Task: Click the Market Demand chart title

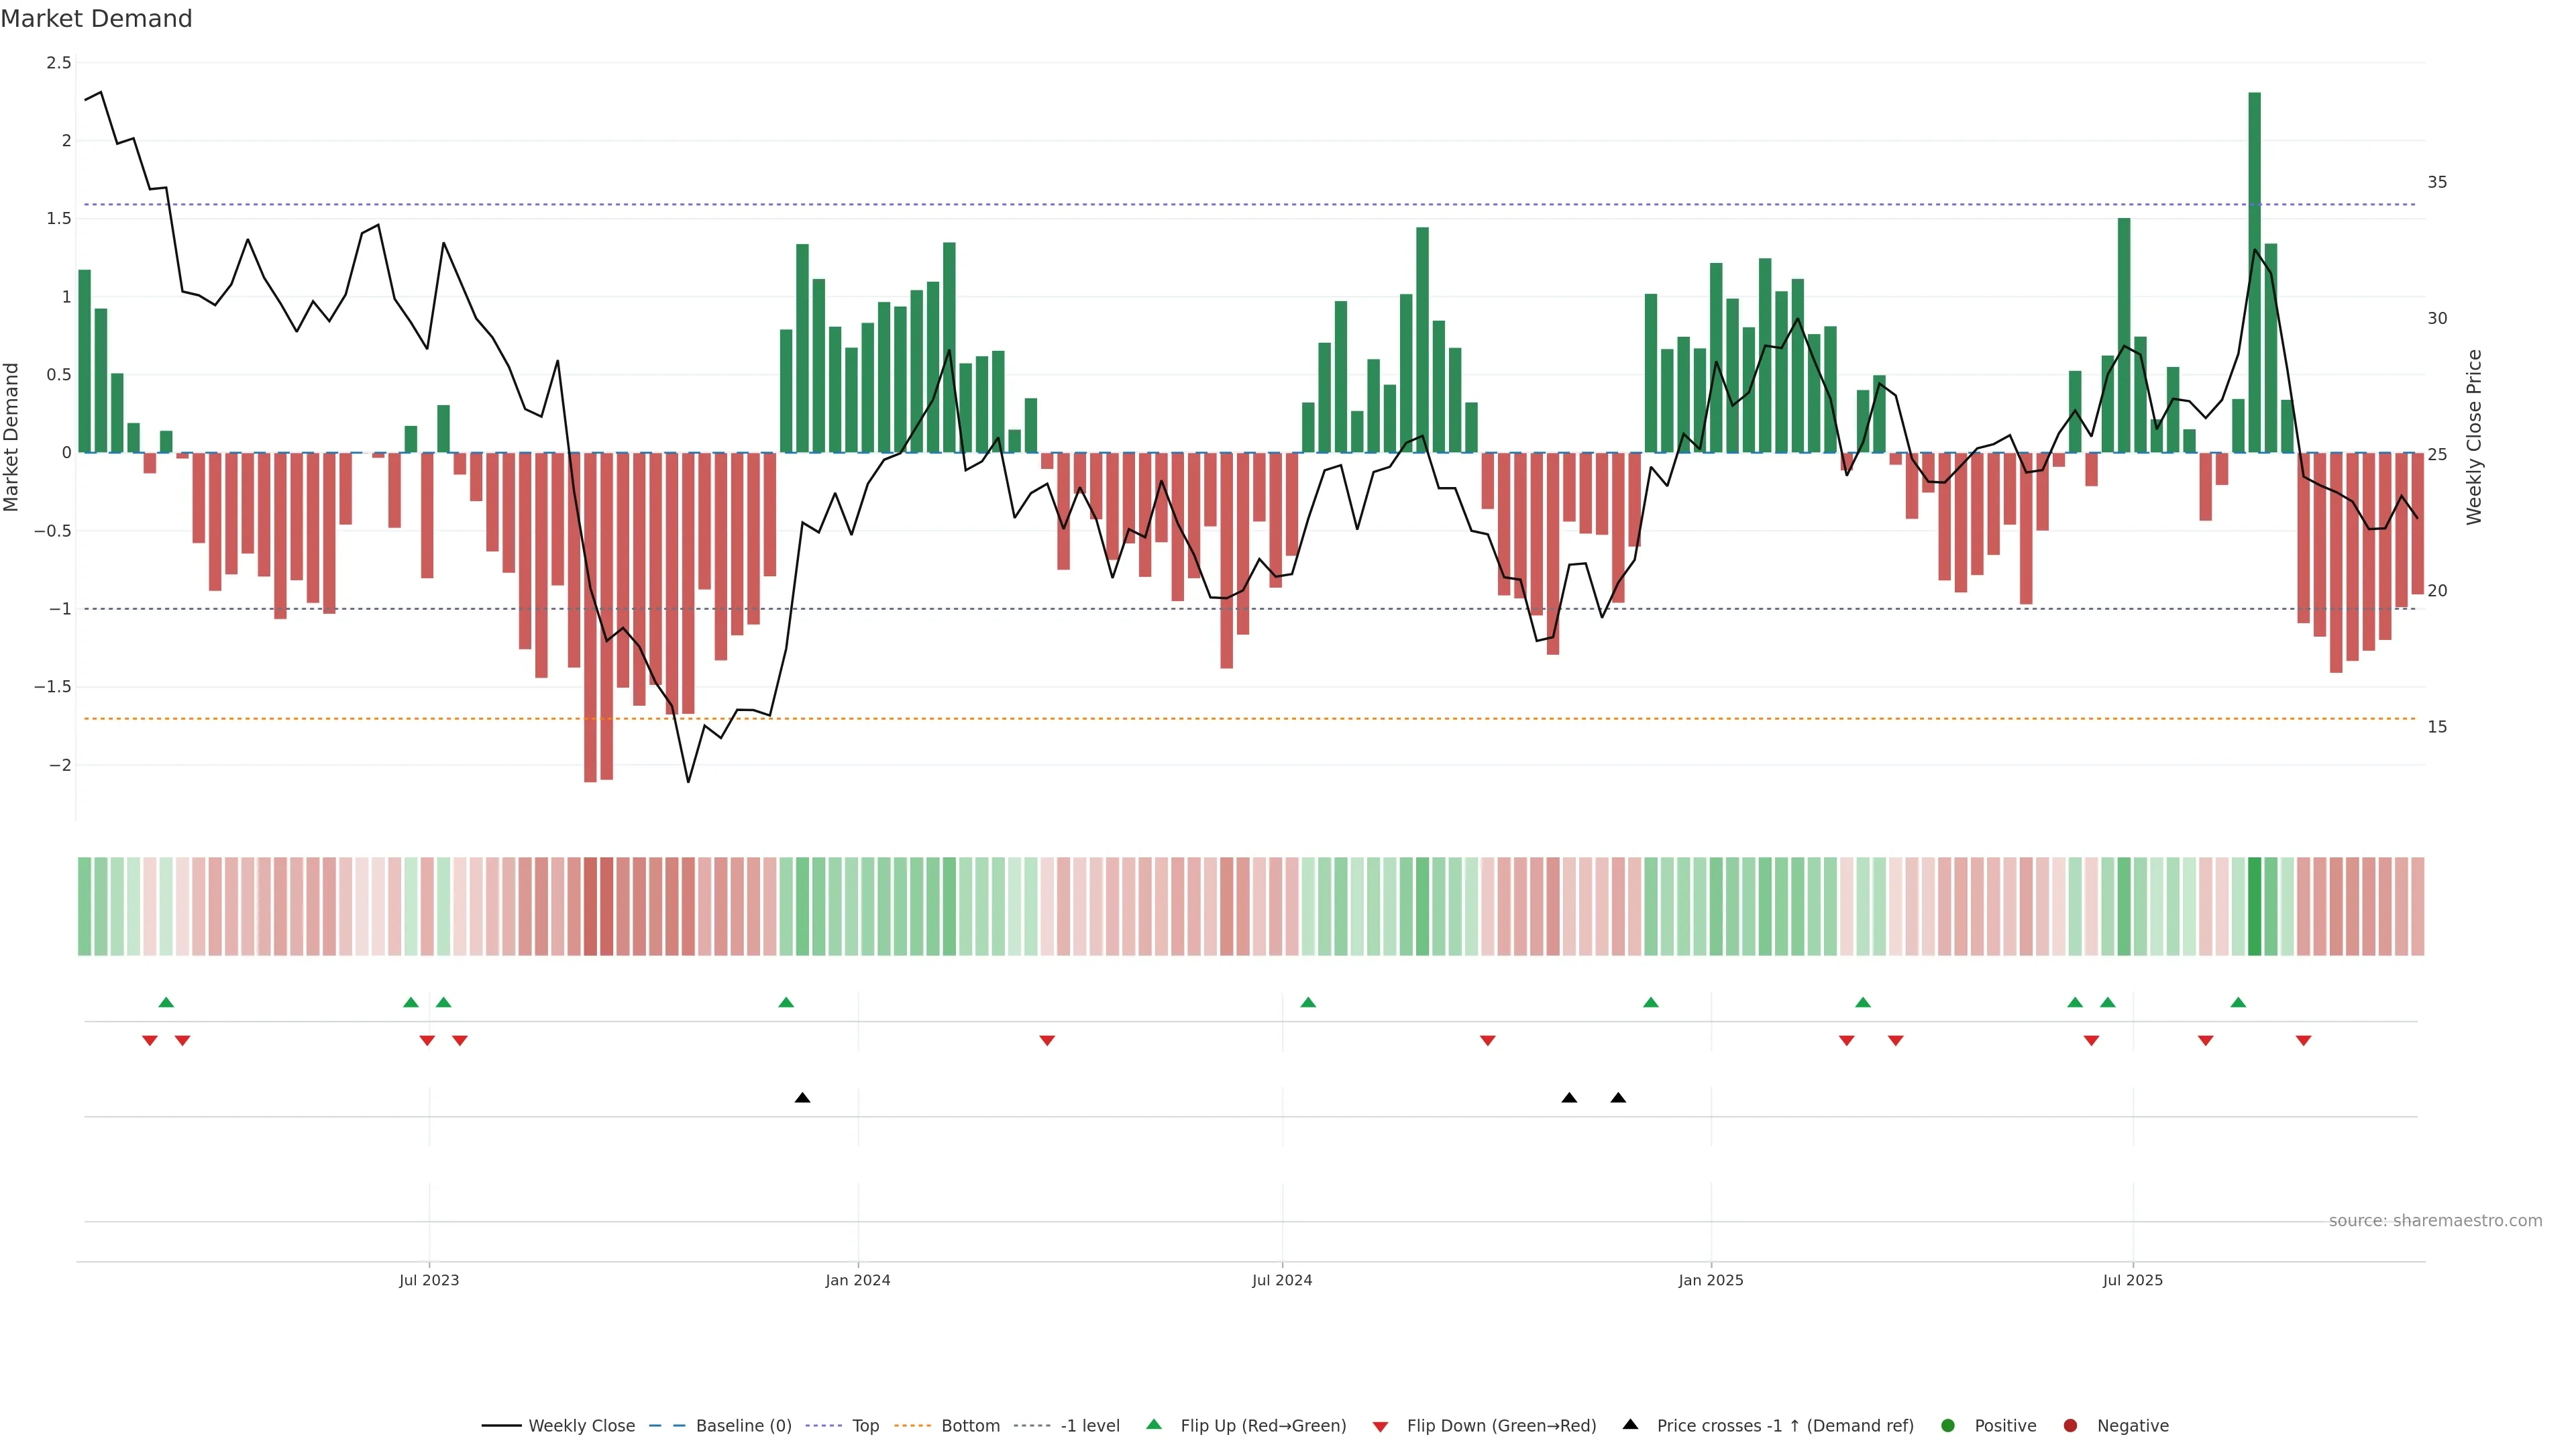Action: 96,19
